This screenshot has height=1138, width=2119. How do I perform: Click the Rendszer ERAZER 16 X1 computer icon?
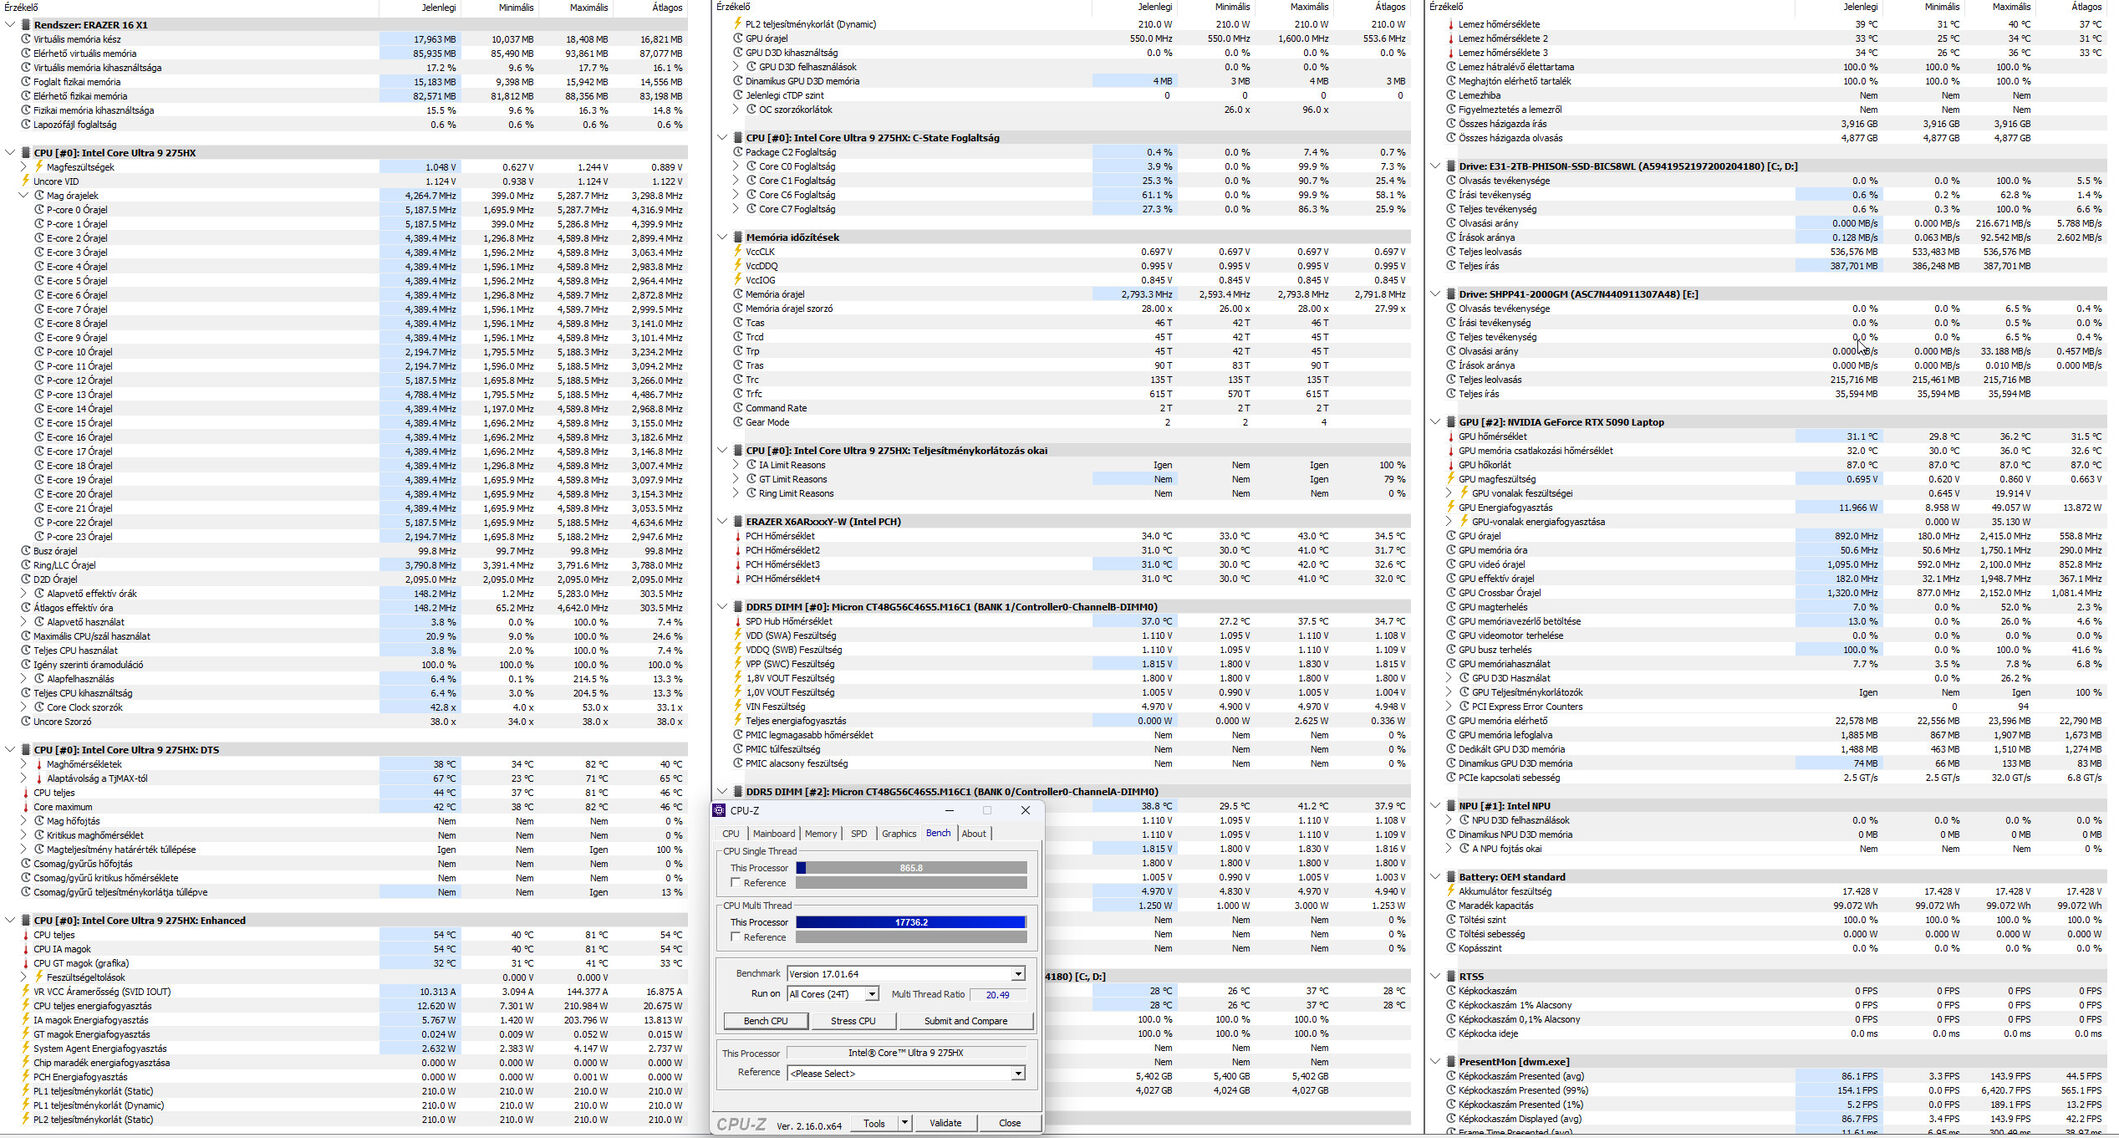pyautogui.click(x=25, y=25)
